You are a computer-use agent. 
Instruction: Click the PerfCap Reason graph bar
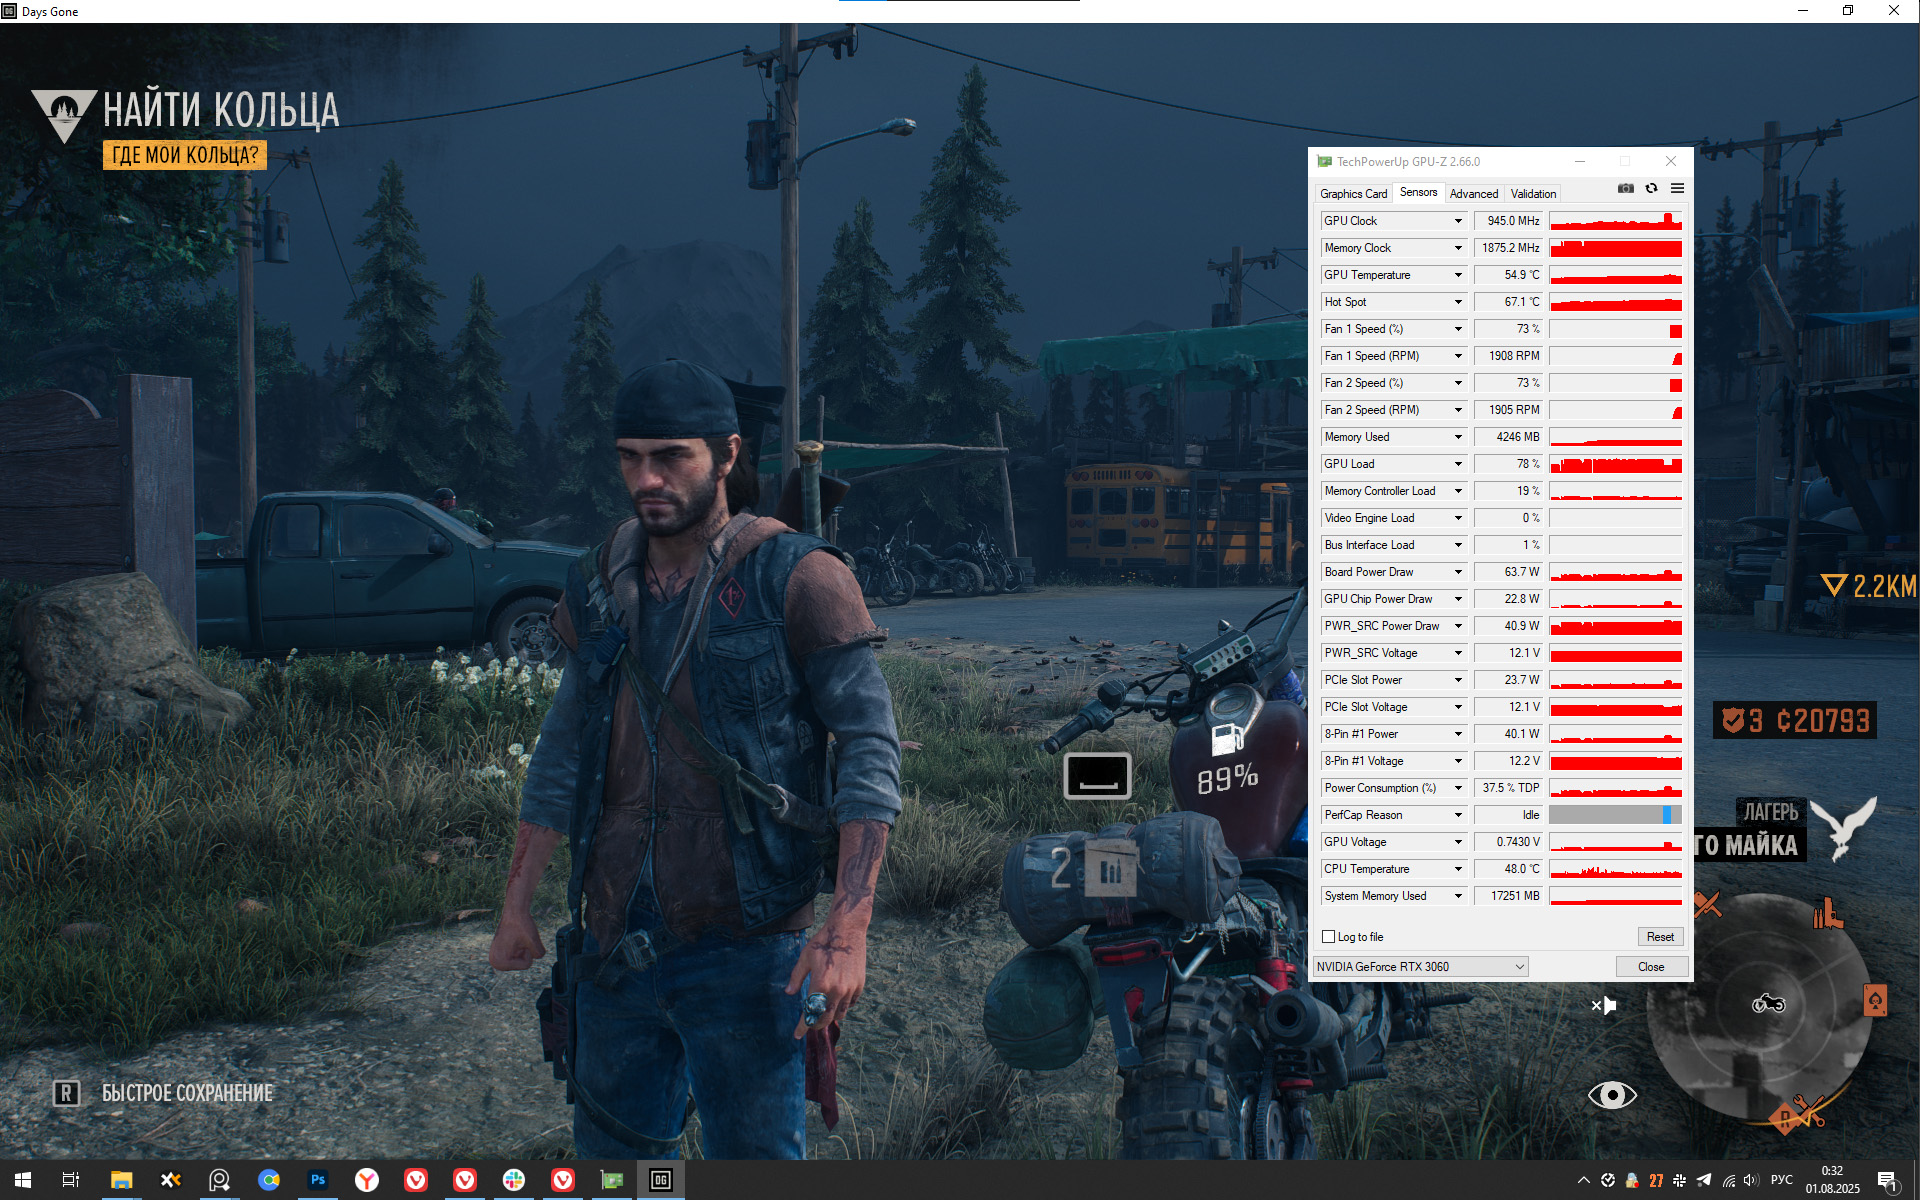coord(1615,815)
